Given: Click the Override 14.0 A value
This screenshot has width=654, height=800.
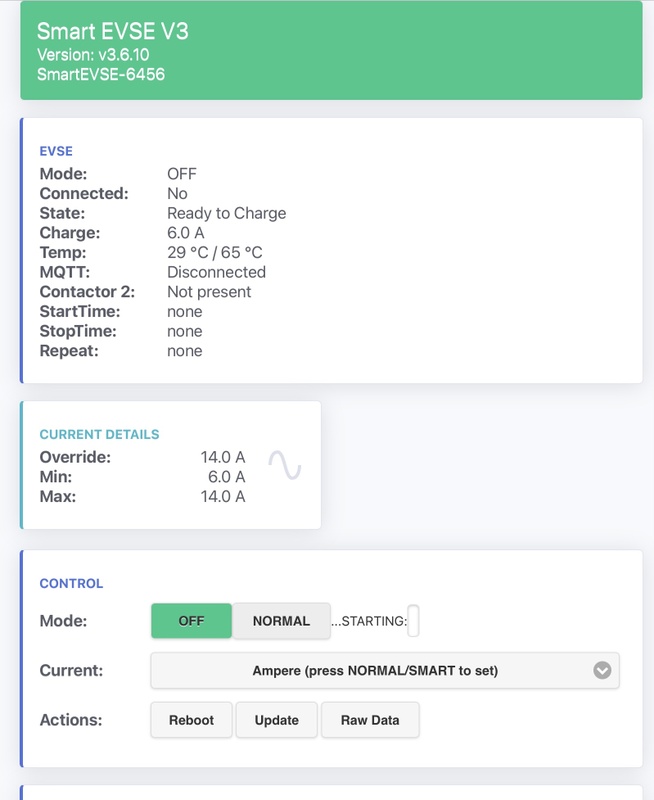Looking at the screenshot, I should pos(223,457).
